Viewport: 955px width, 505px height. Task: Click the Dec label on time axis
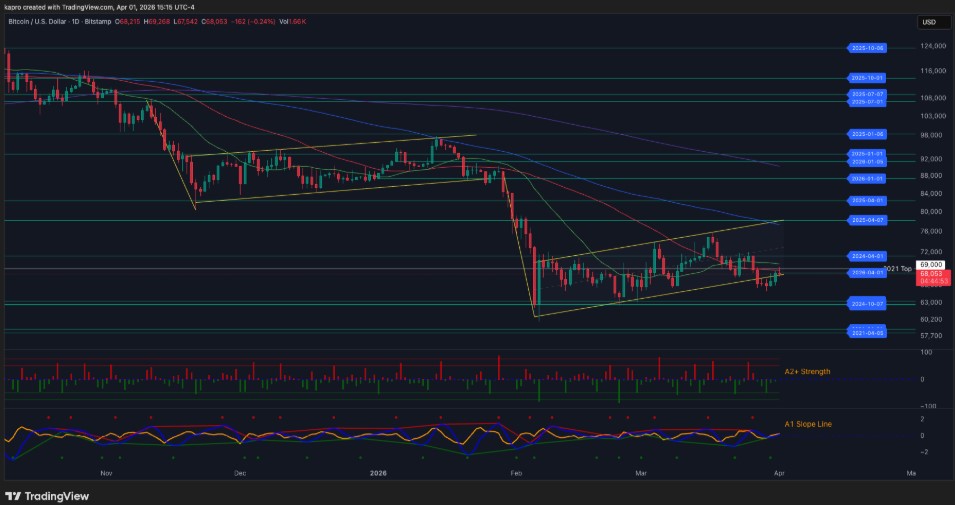pos(239,473)
